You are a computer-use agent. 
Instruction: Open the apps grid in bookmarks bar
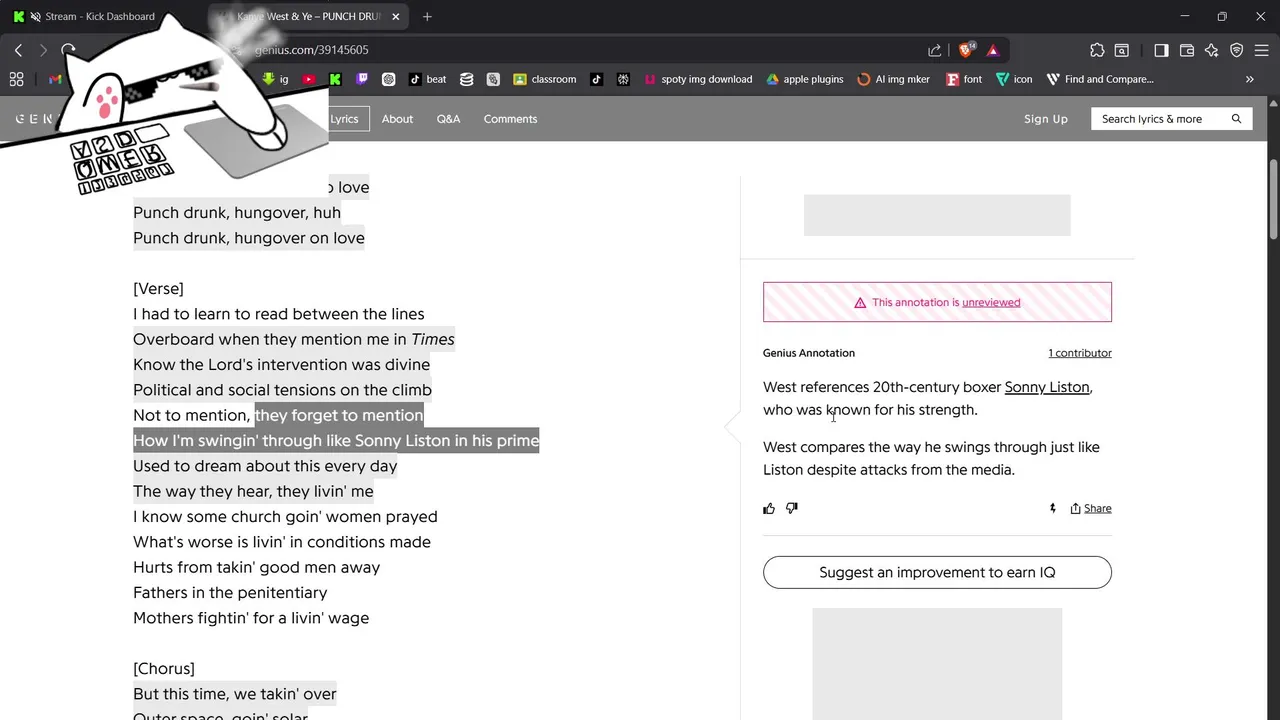pos(16,79)
